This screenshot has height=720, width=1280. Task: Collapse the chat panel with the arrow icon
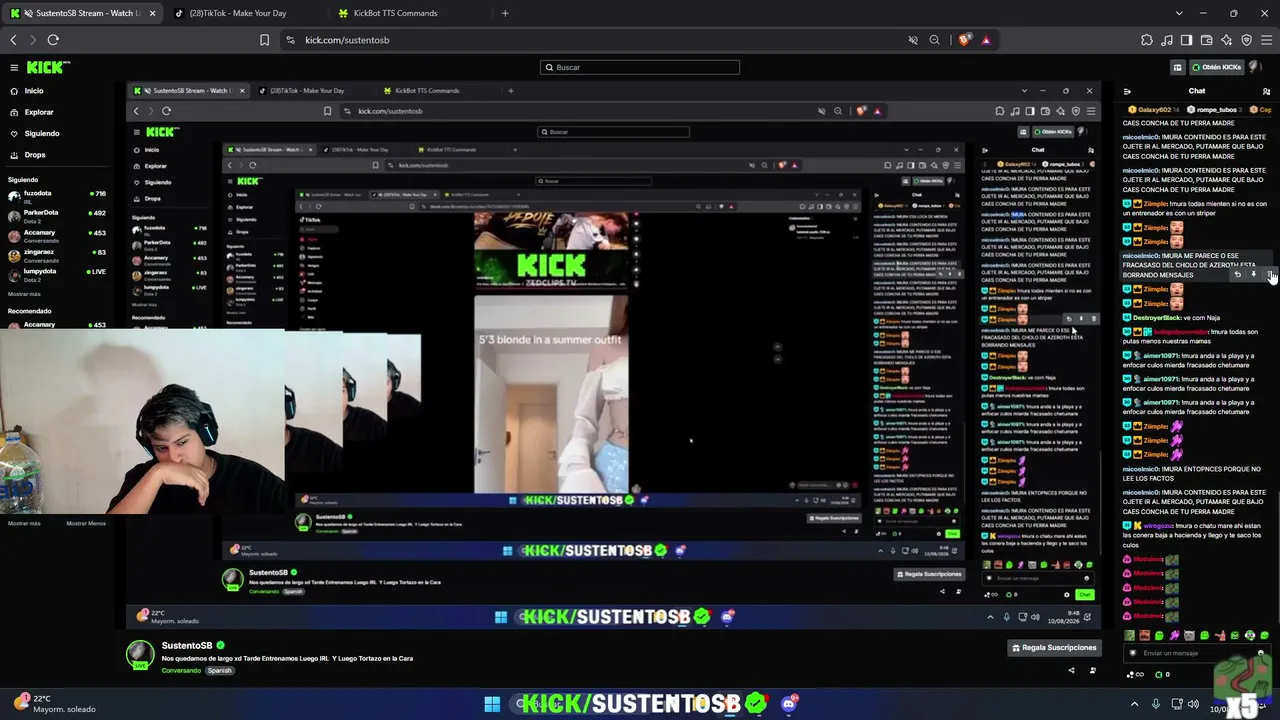1127,91
